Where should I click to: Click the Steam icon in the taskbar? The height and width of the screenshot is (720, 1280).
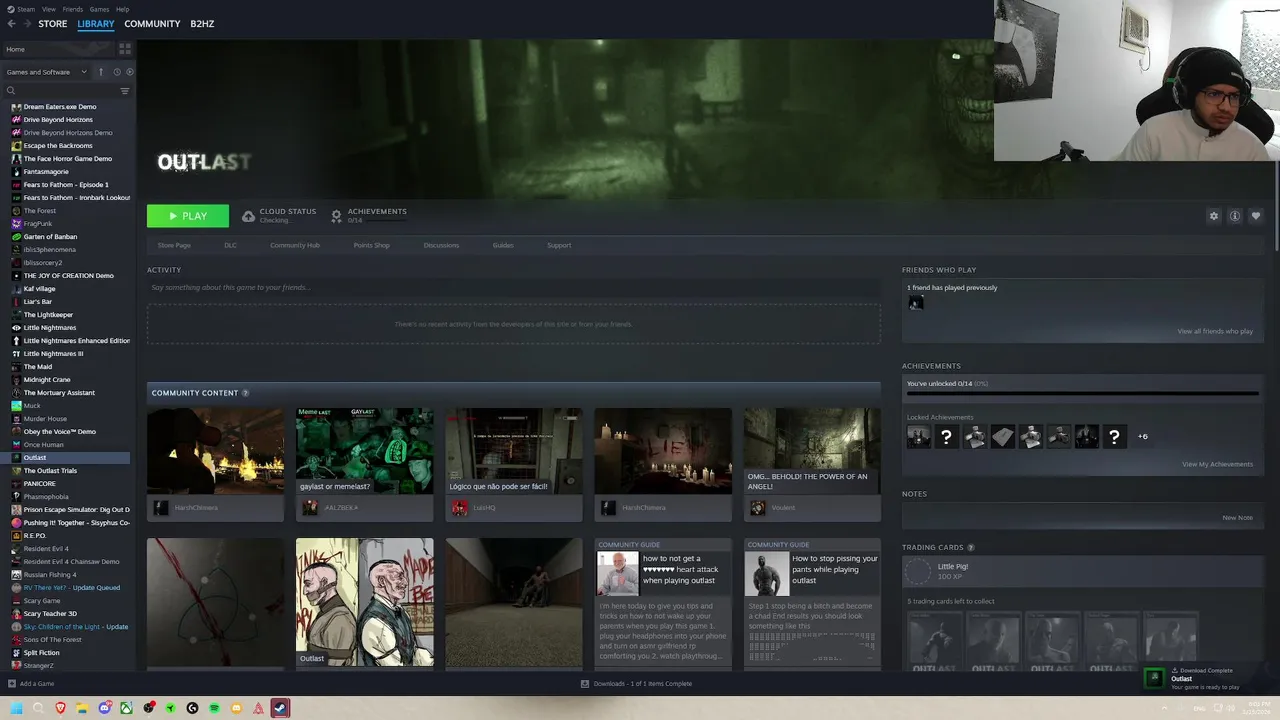(x=280, y=708)
